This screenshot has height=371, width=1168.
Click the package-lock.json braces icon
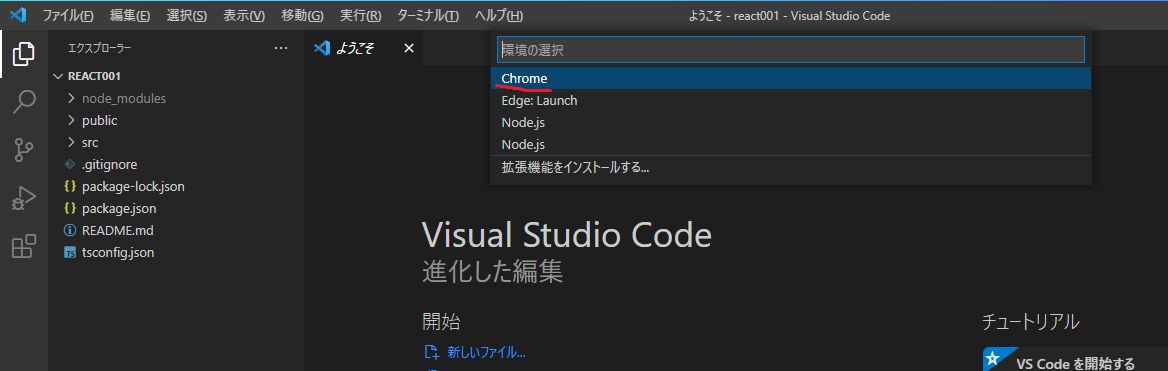click(70, 186)
